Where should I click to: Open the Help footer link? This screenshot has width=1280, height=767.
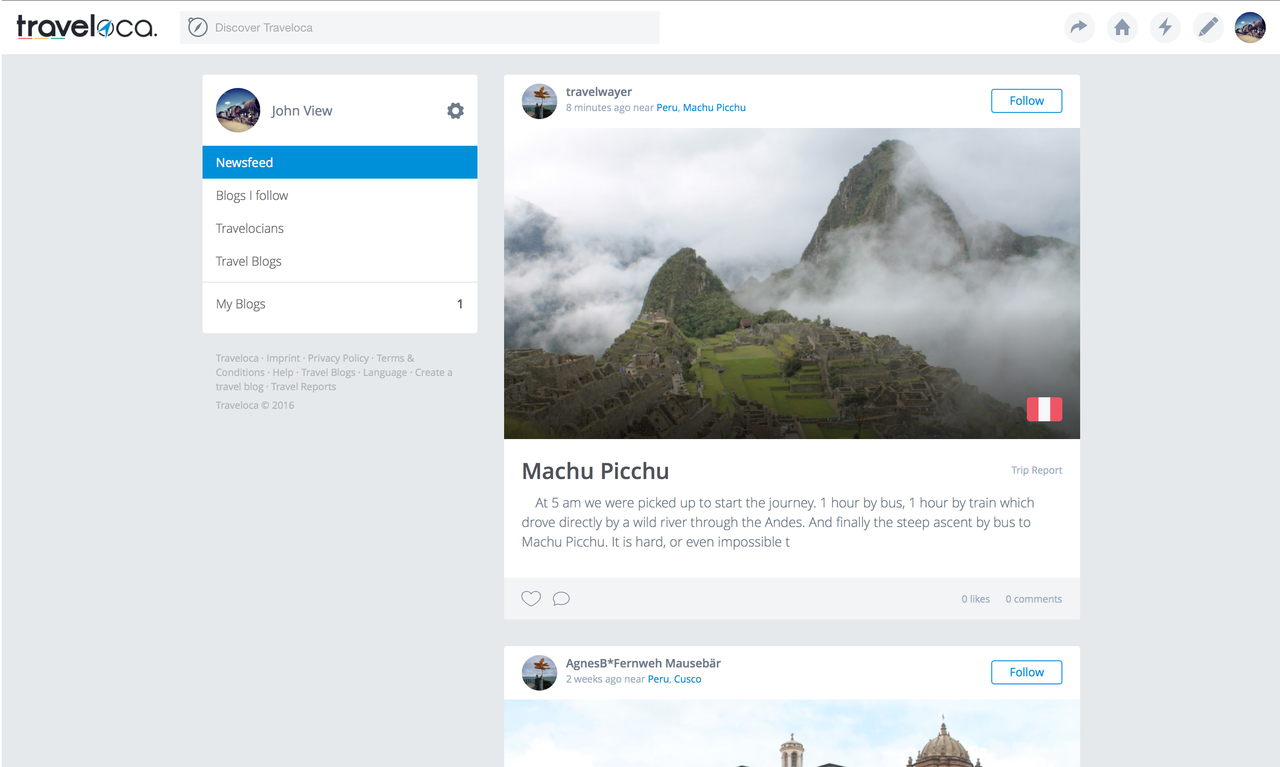(x=283, y=373)
